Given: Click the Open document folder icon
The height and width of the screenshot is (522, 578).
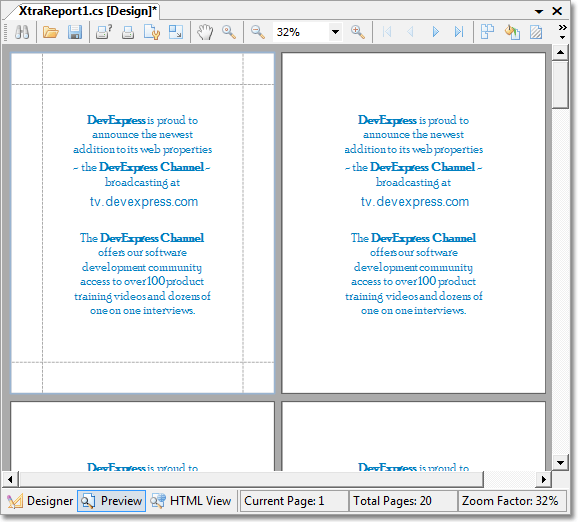Looking at the screenshot, I should [x=51, y=32].
